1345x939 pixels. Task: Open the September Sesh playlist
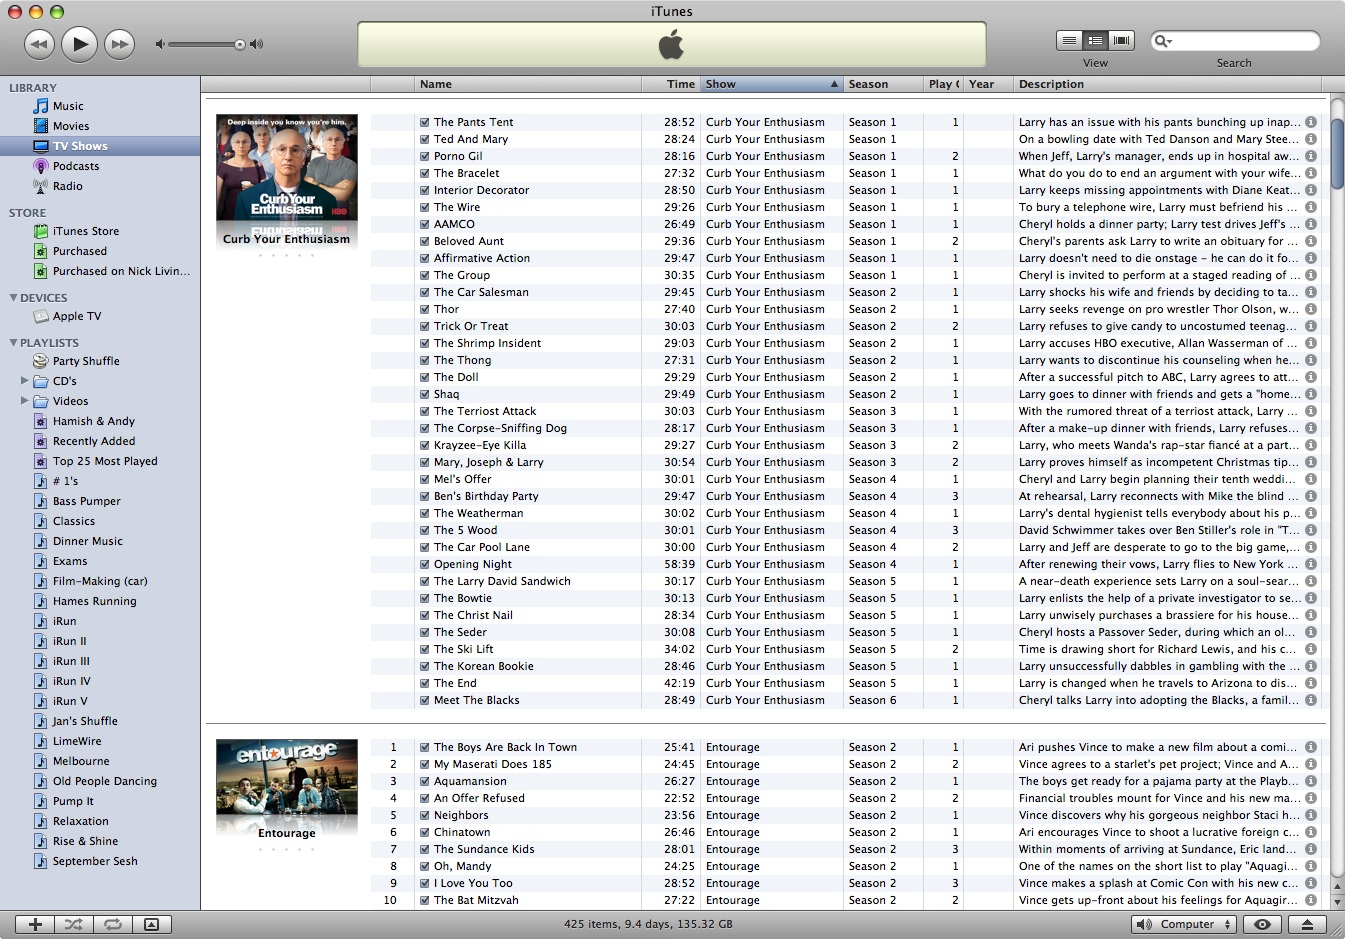[95, 861]
